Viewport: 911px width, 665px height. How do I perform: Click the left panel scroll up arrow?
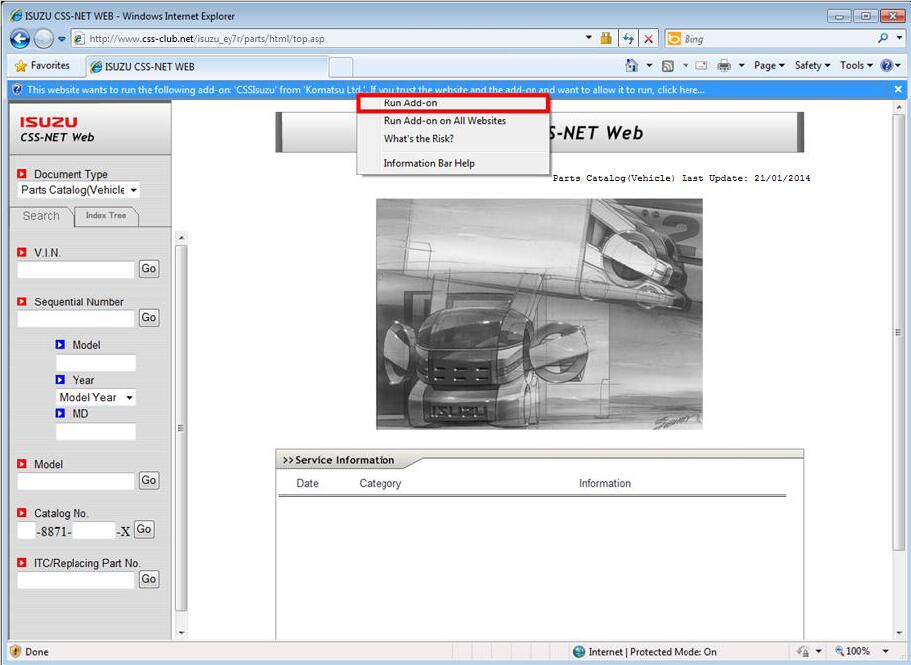(181, 238)
